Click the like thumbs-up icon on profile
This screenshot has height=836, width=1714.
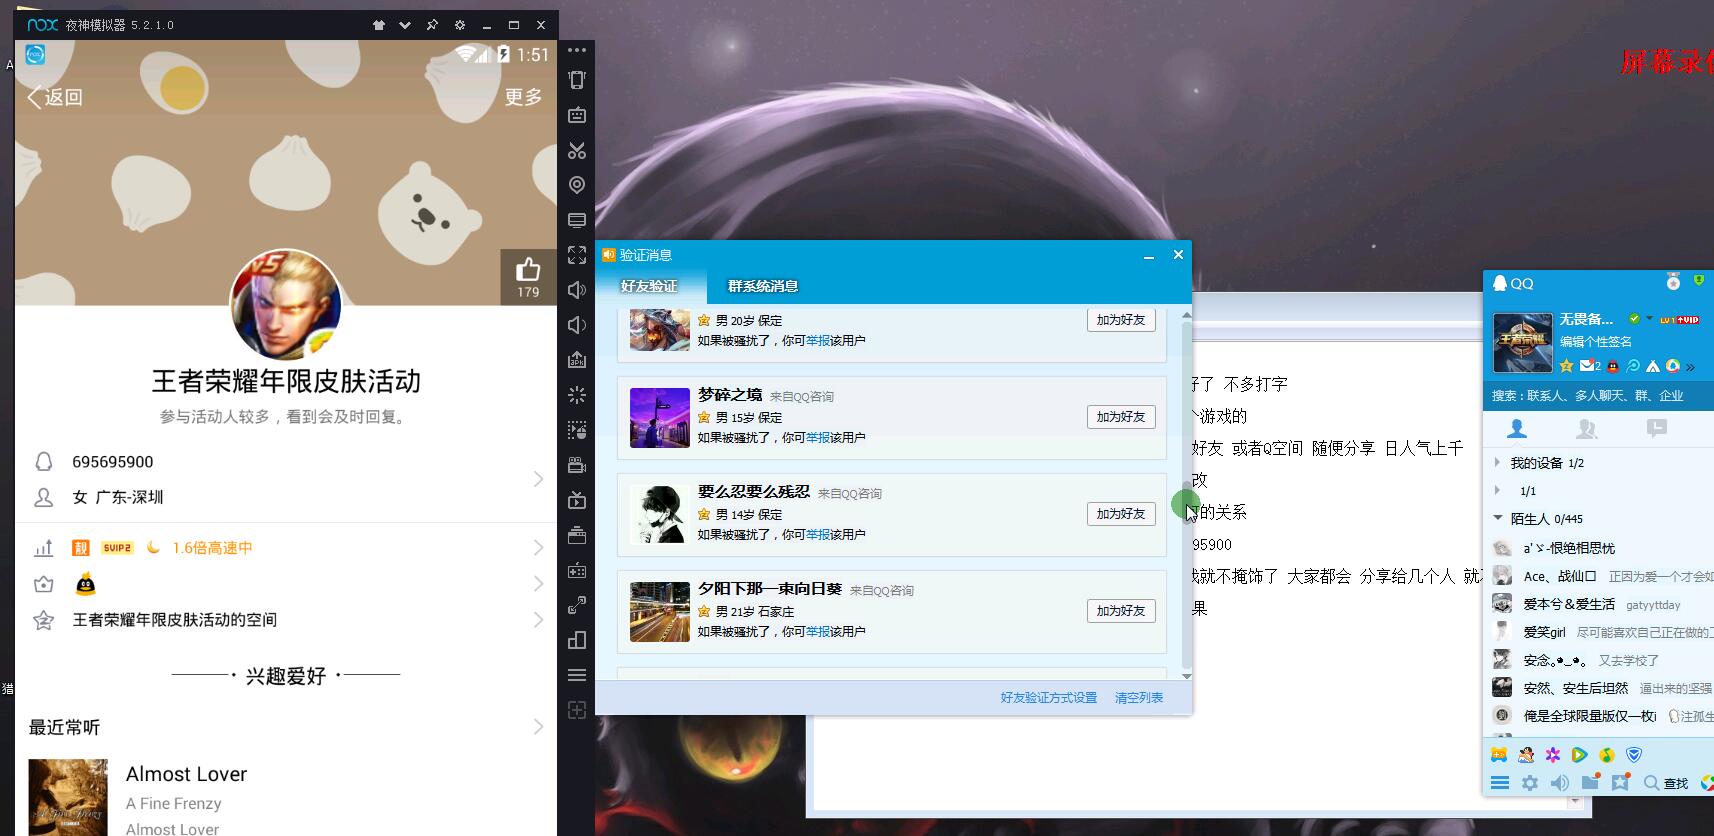pos(528,270)
